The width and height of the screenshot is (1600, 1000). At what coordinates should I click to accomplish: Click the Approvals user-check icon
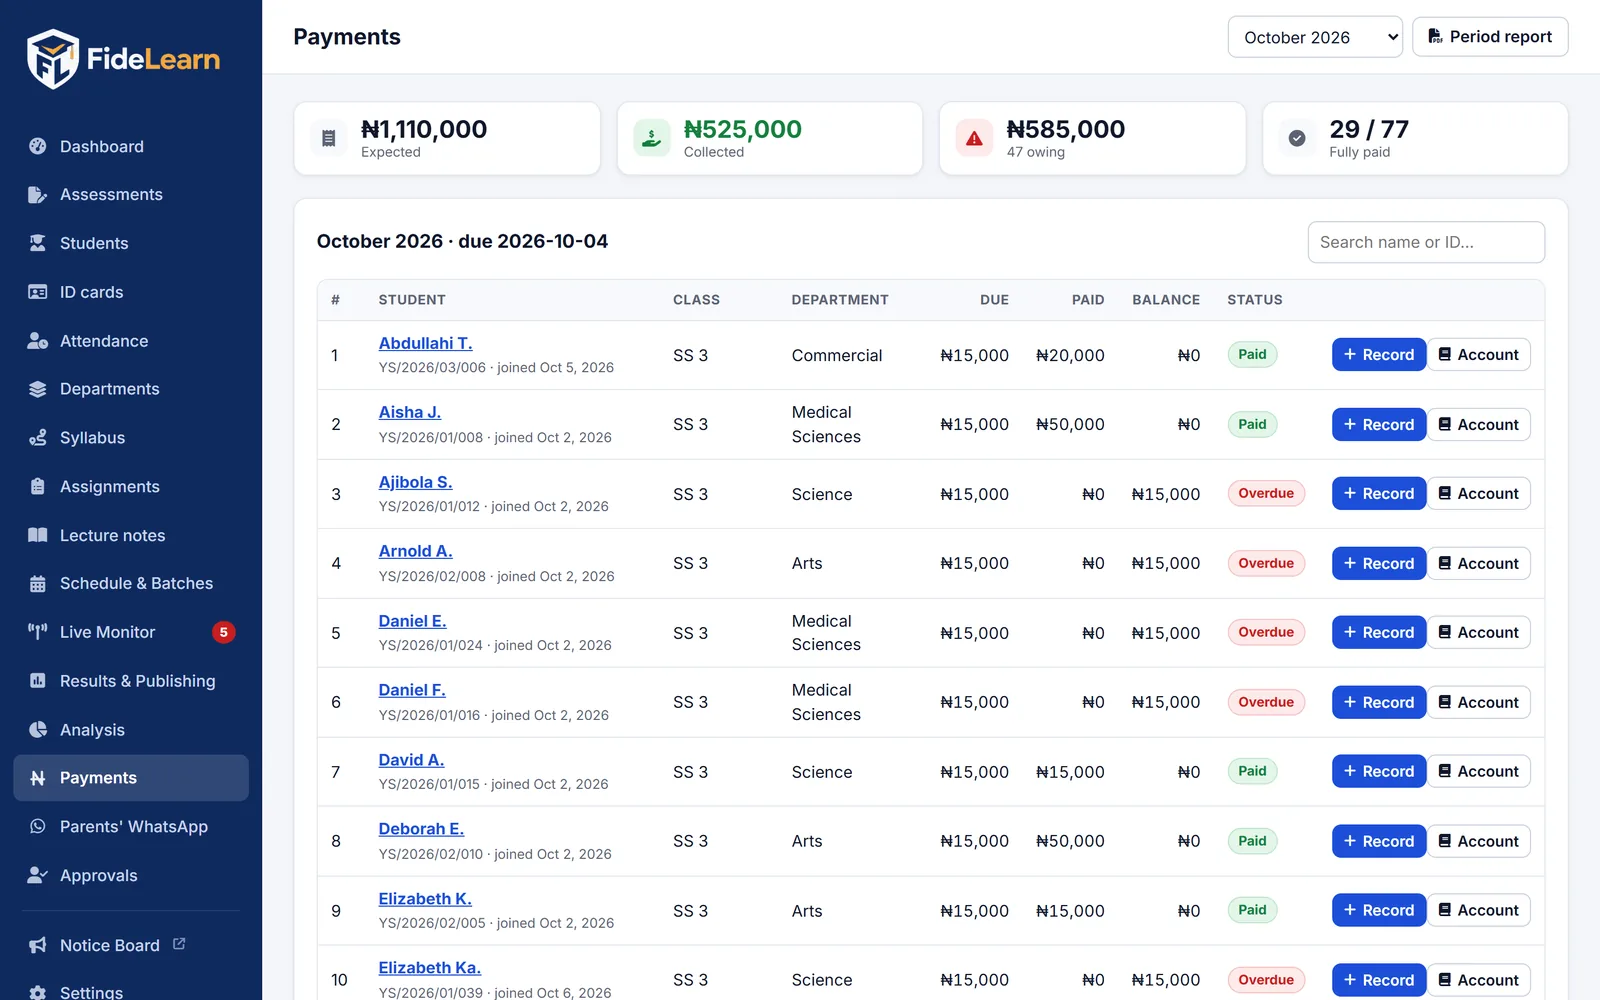[x=38, y=876]
